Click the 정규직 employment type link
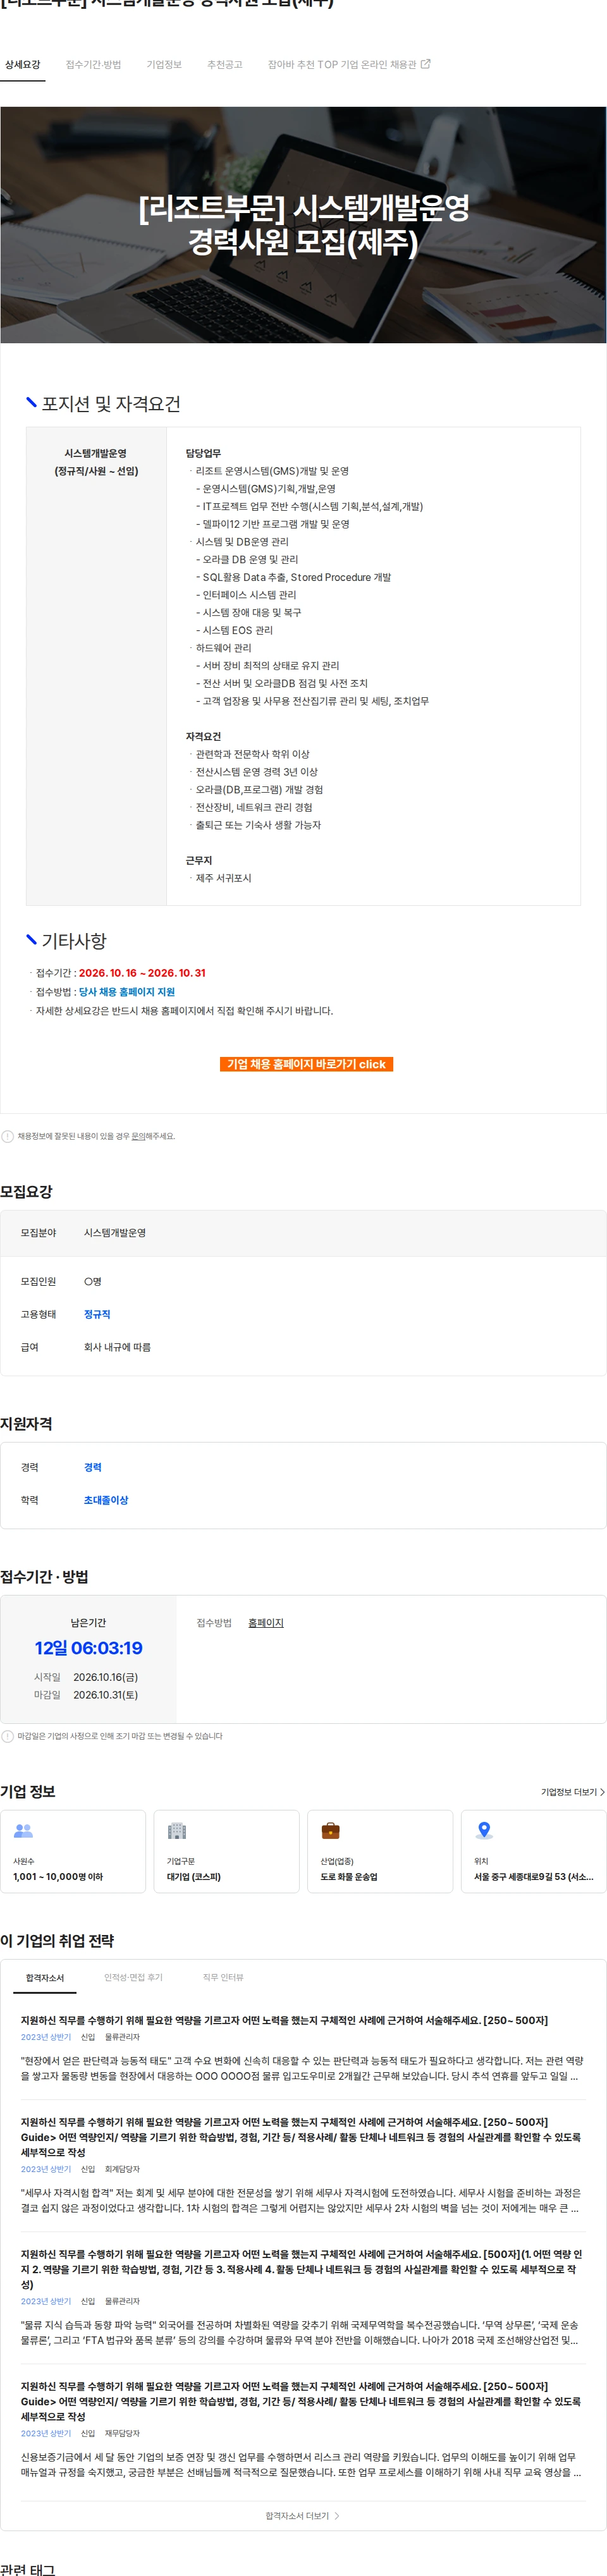Screen dimensions: 607x2576 coord(97,1314)
